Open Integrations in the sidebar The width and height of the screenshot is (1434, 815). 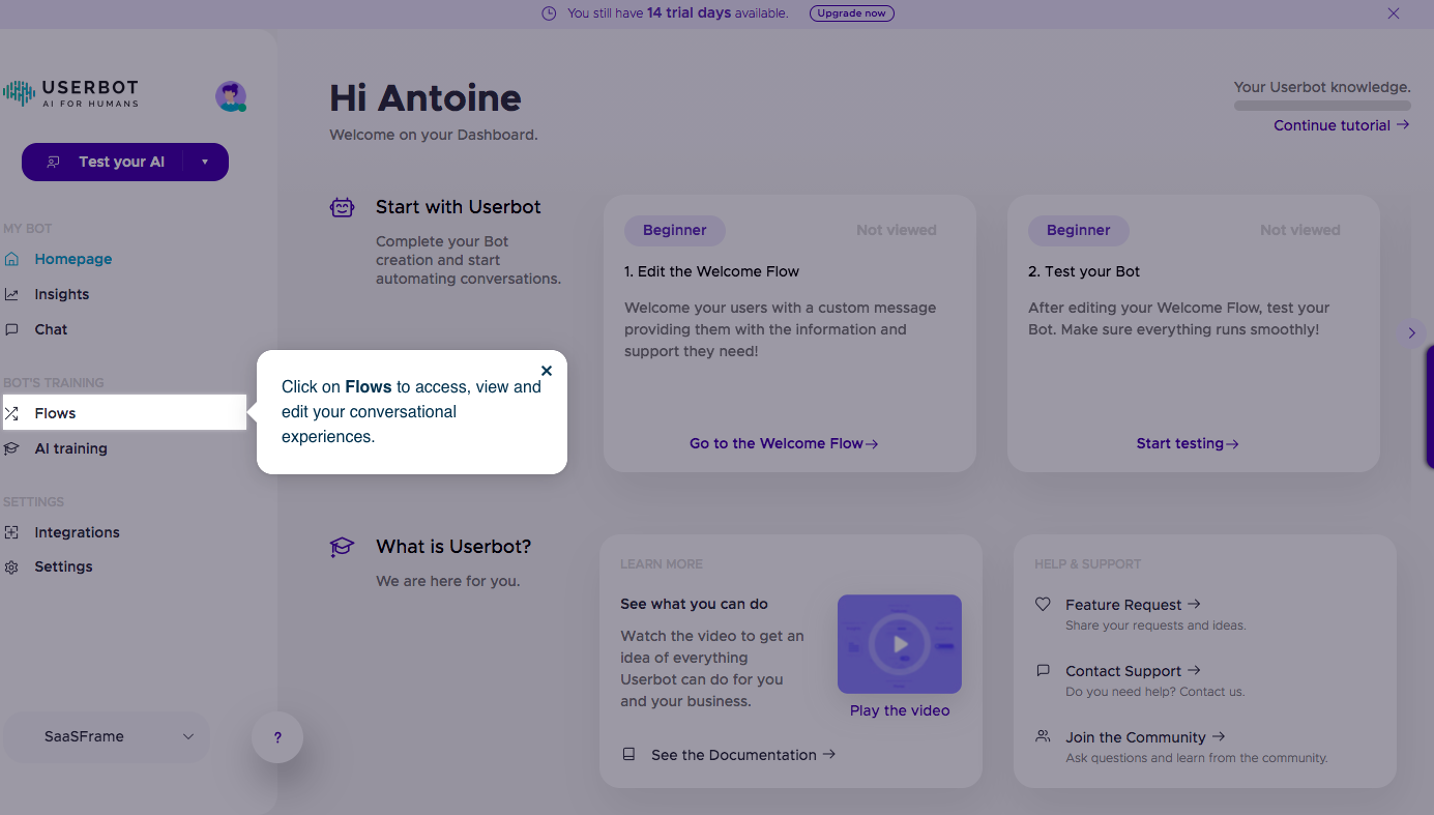(77, 532)
